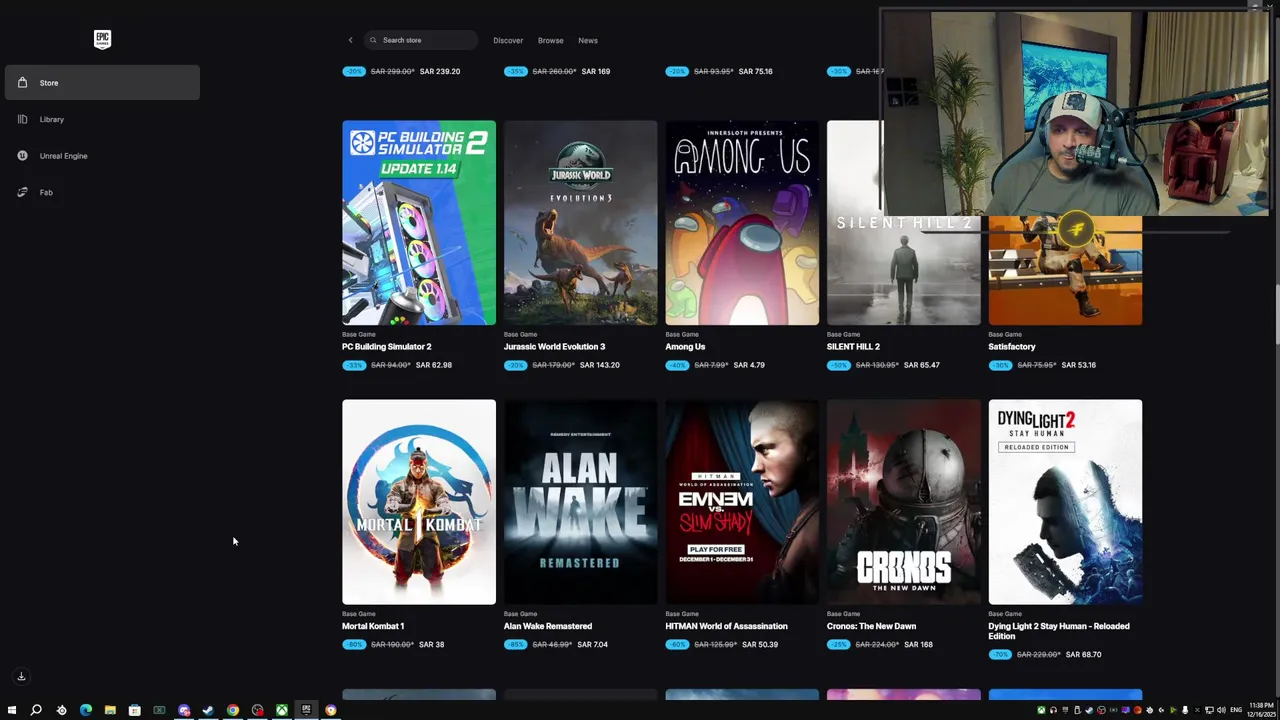The height and width of the screenshot is (720, 1280).
Task: Click HITMAN World of Assassination title
Action: 726,626
